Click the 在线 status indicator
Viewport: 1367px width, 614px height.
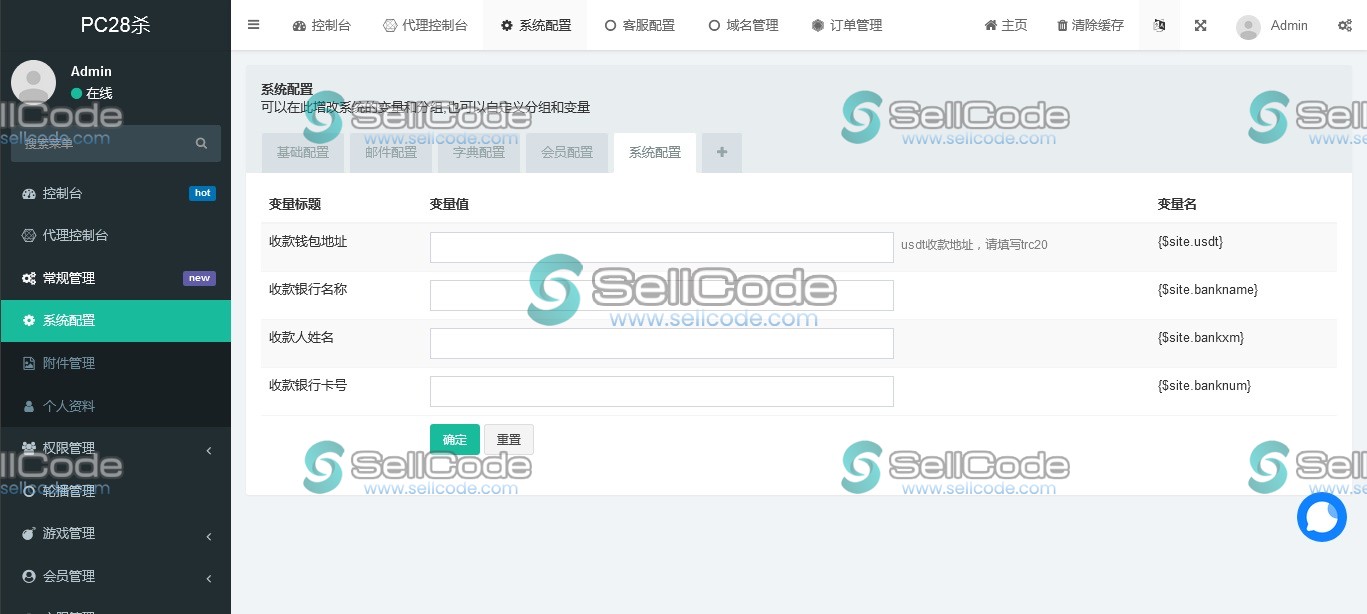click(x=92, y=93)
